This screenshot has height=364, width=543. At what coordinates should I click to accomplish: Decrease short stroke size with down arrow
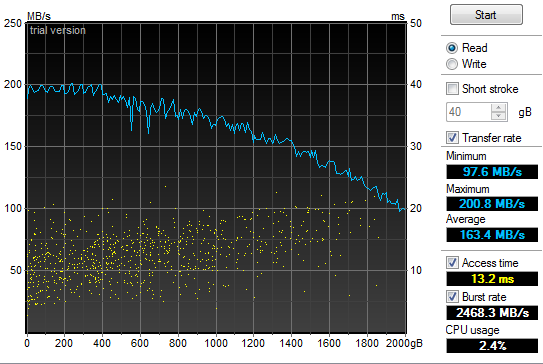[498, 116]
